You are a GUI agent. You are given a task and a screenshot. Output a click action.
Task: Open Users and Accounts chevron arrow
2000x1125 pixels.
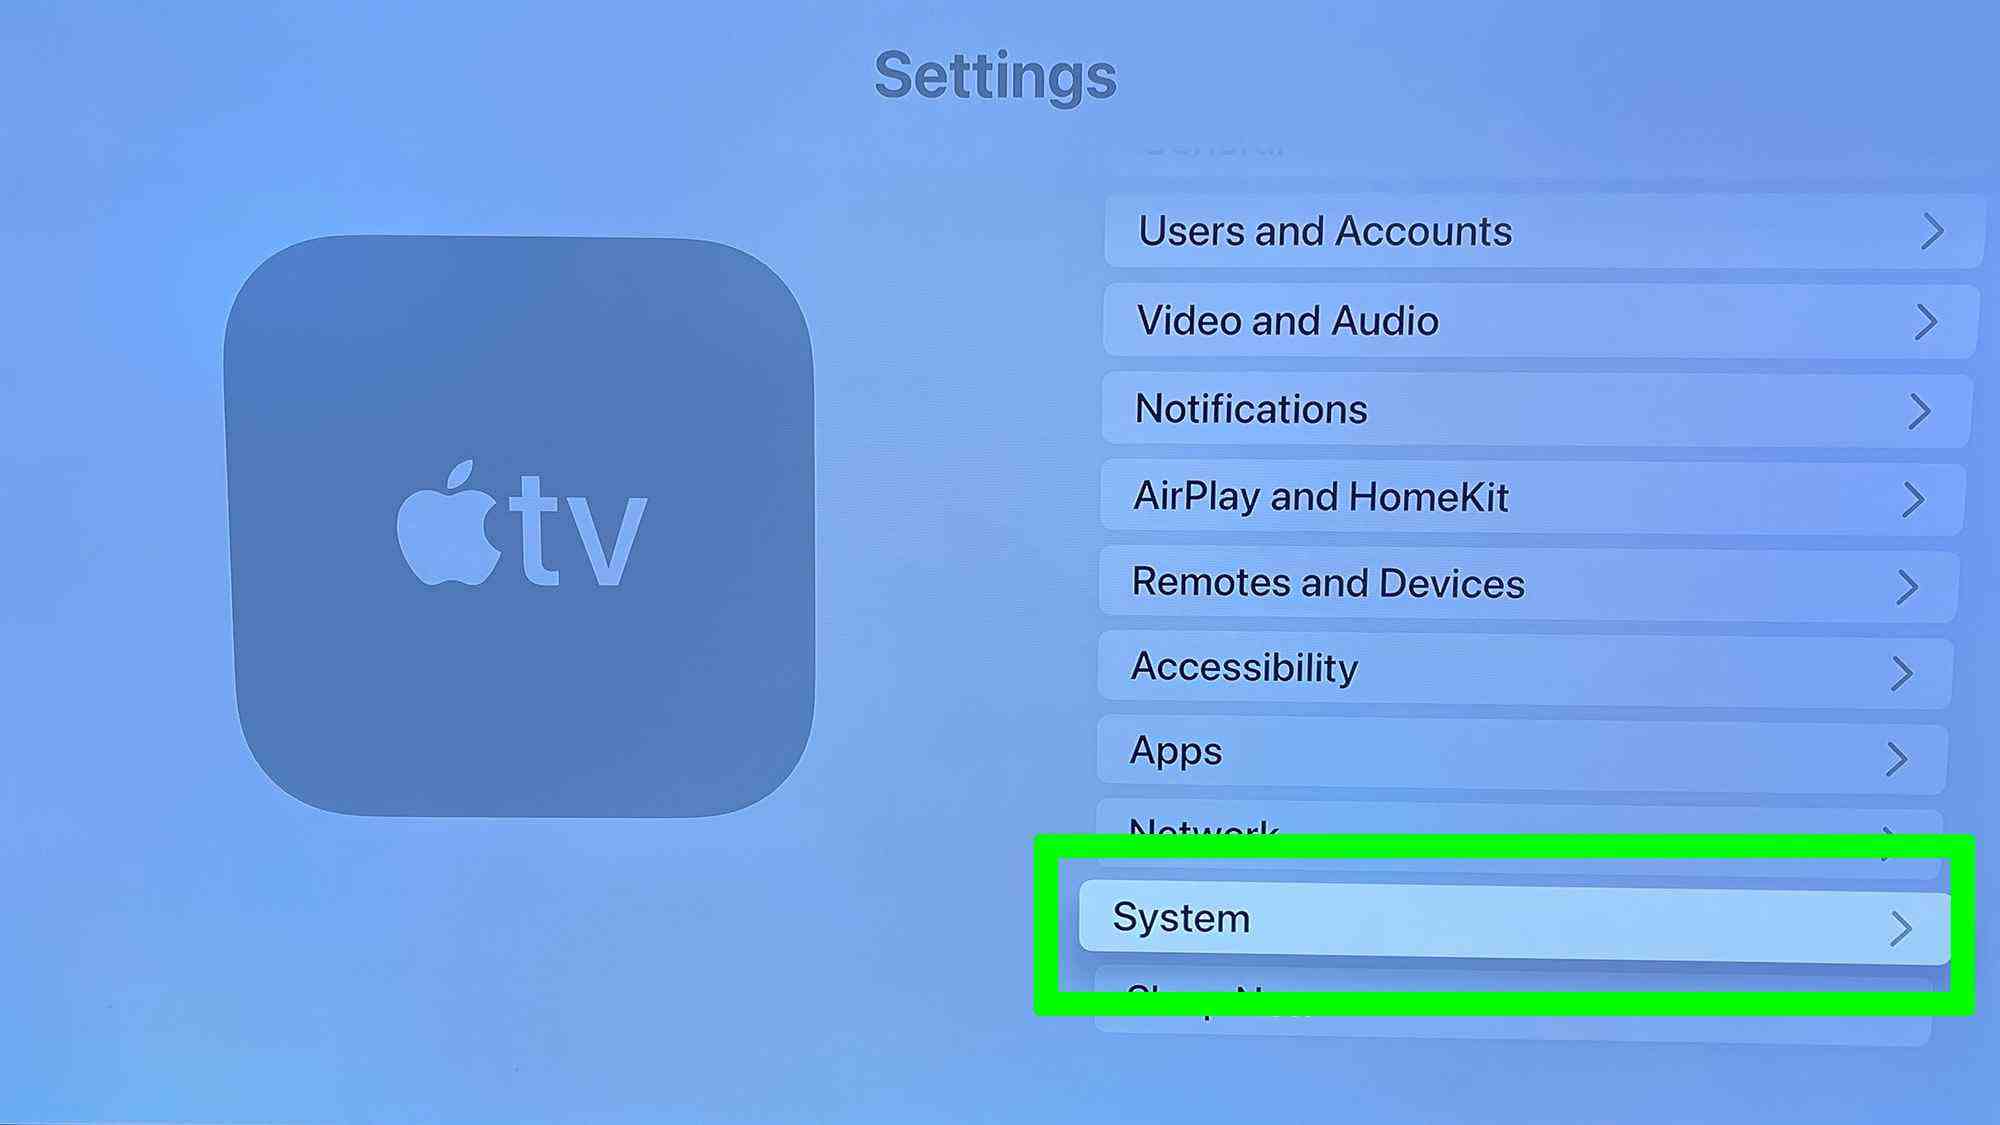pos(1930,231)
